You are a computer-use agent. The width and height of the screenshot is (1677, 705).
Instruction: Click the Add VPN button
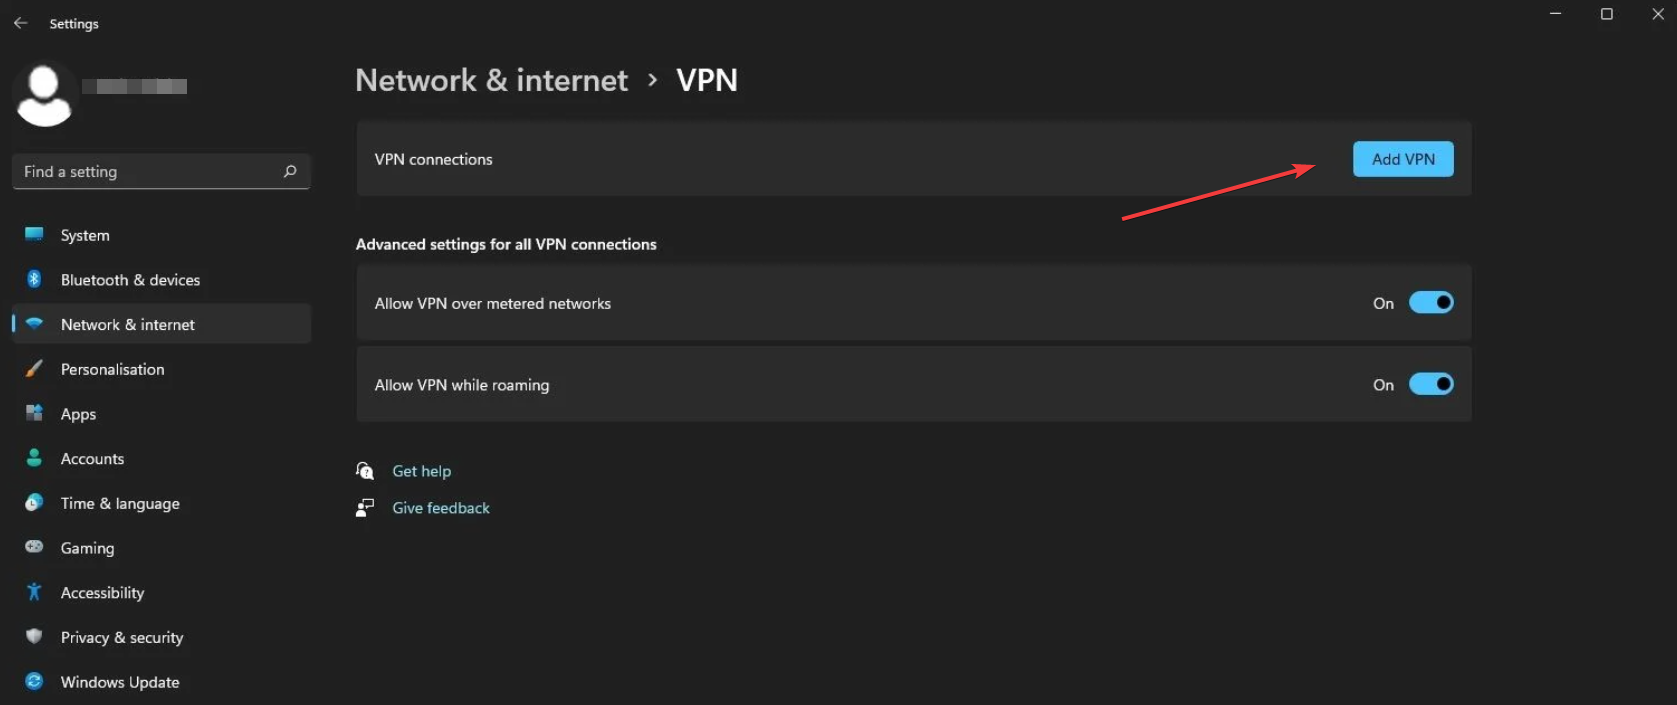coord(1402,159)
